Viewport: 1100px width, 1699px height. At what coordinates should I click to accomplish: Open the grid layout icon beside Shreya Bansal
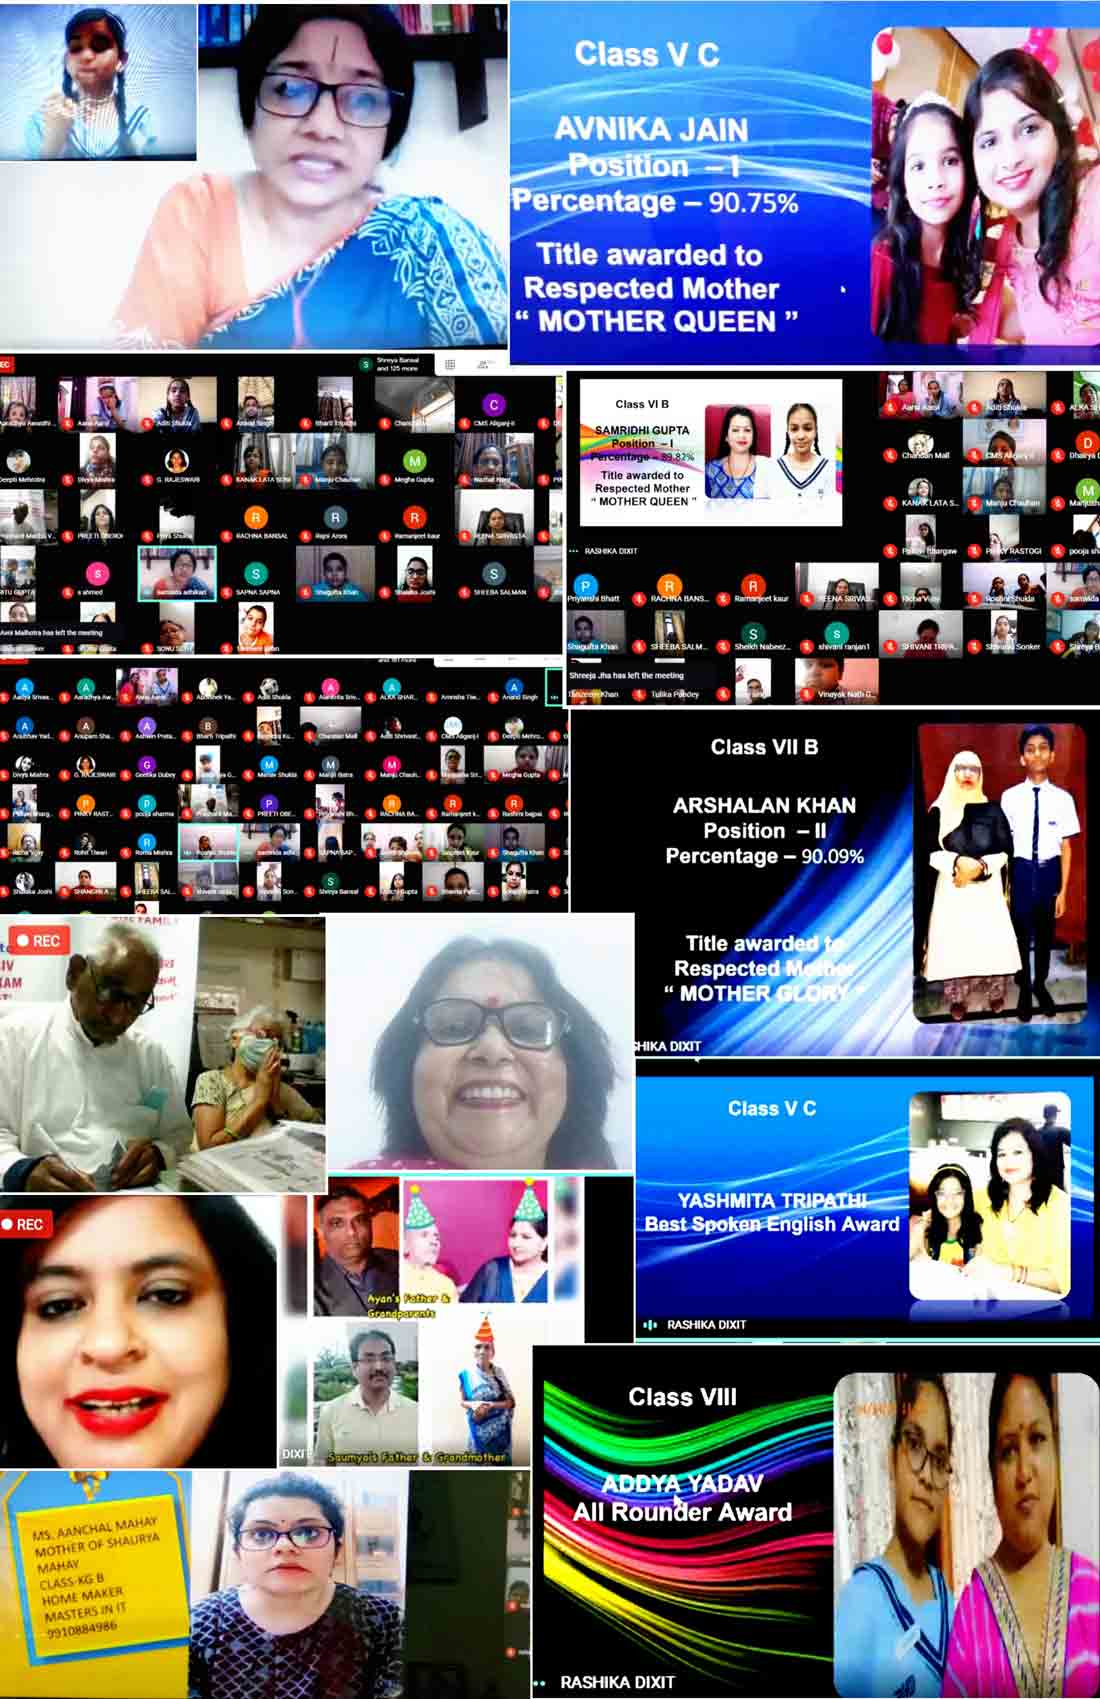coord(450,364)
